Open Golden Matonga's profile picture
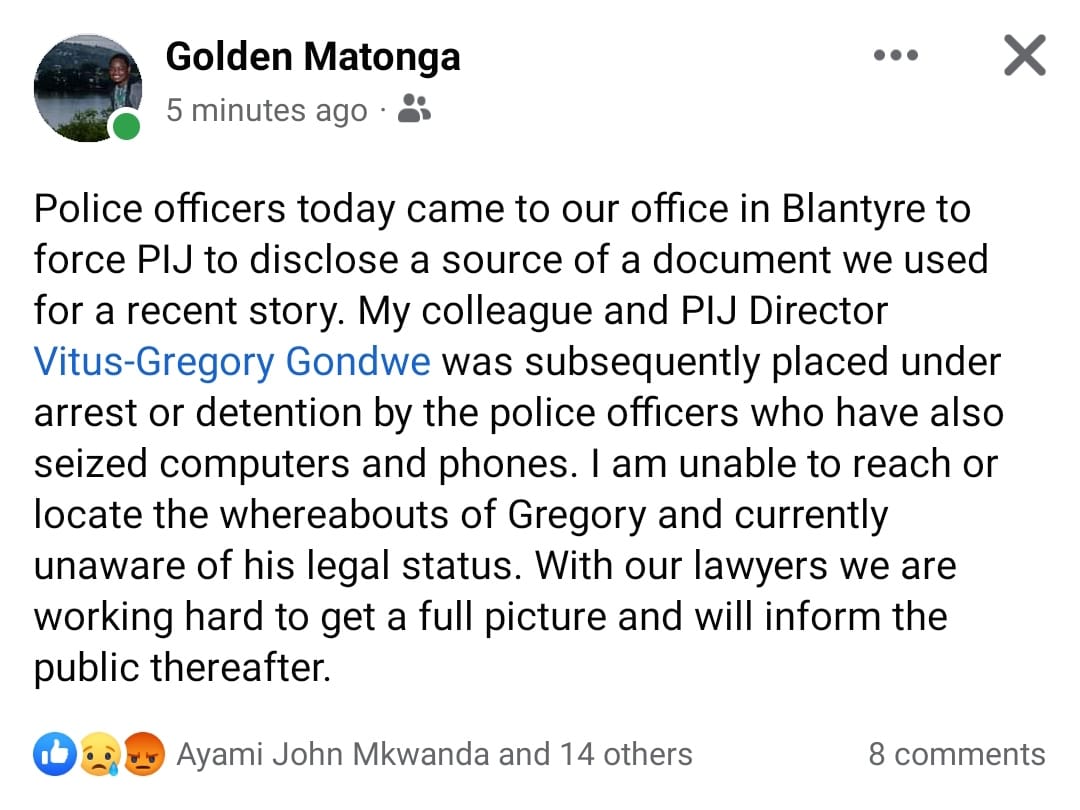The width and height of the screenshot is (1080, 810). [86, 88]
